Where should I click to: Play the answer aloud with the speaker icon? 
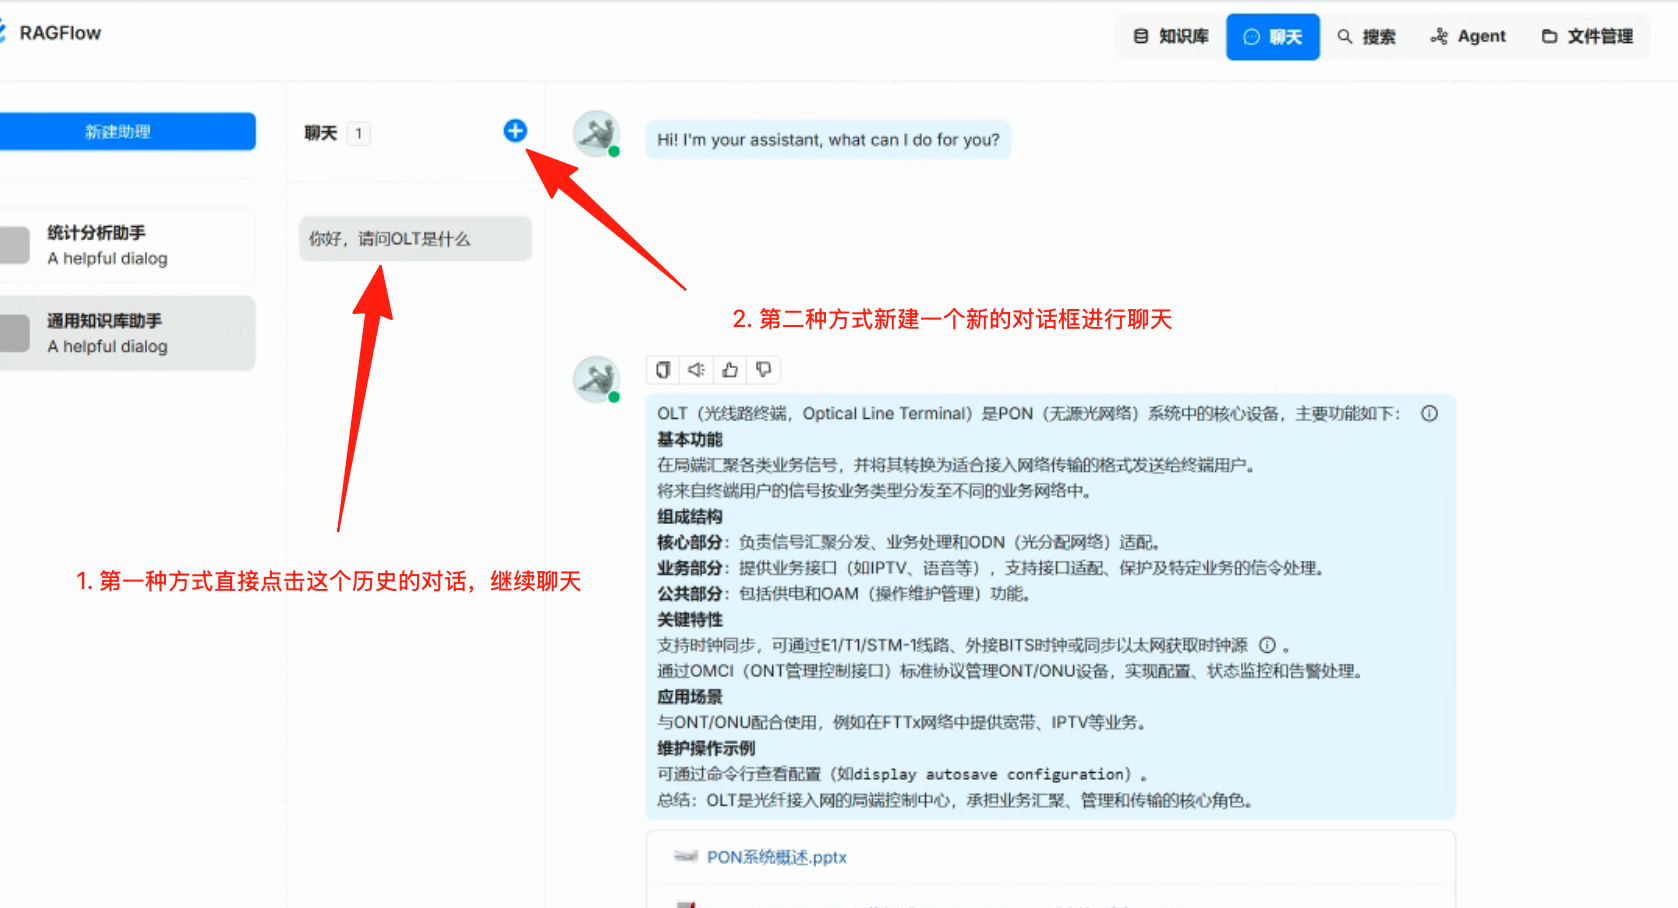696,370
